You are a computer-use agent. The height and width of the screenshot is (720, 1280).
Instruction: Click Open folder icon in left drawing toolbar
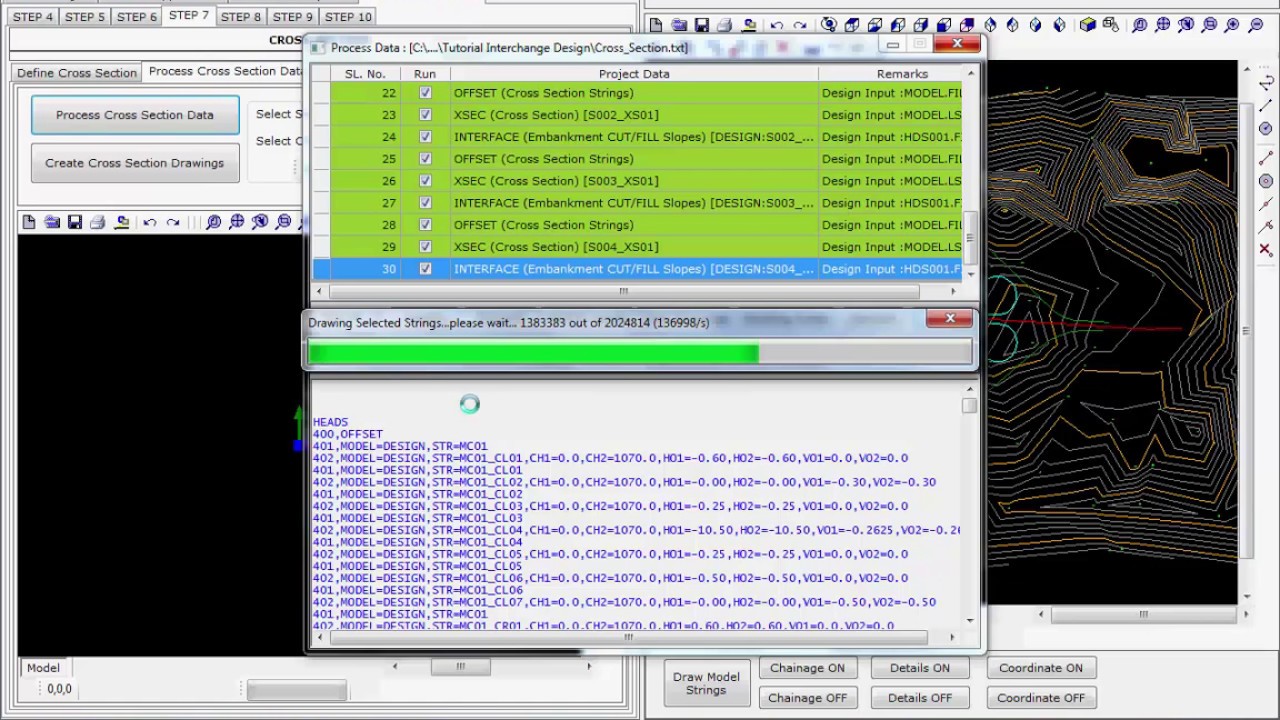coord(51,222)
